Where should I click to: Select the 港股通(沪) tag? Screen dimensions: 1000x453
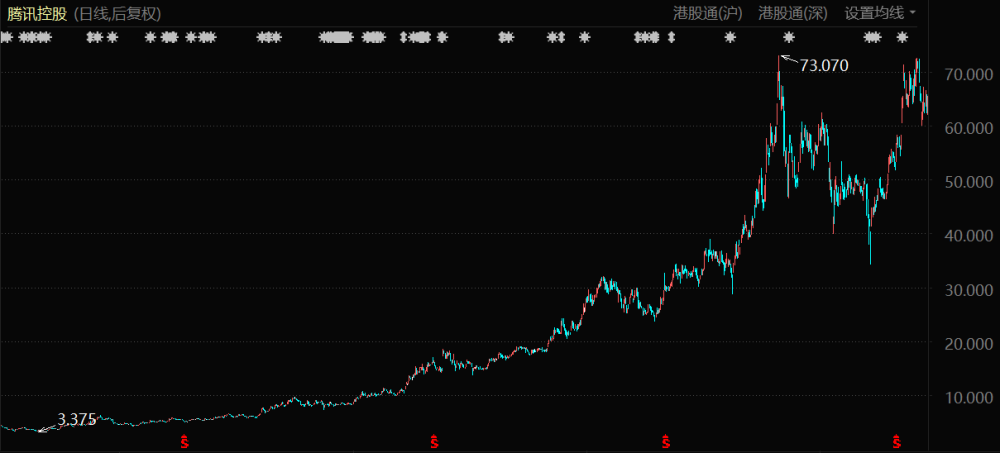click(x=708, y=13)
